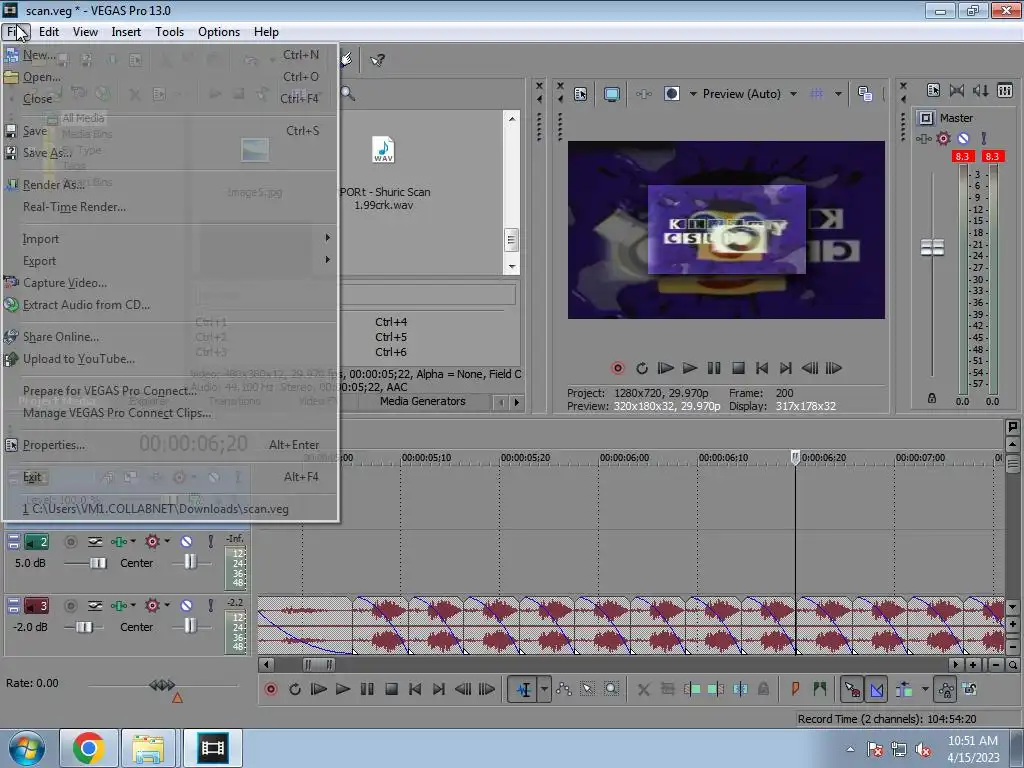Viewport: 1024px width, 768px height.
Task: Choose Open in the File menu
Action: pos(170,77)
